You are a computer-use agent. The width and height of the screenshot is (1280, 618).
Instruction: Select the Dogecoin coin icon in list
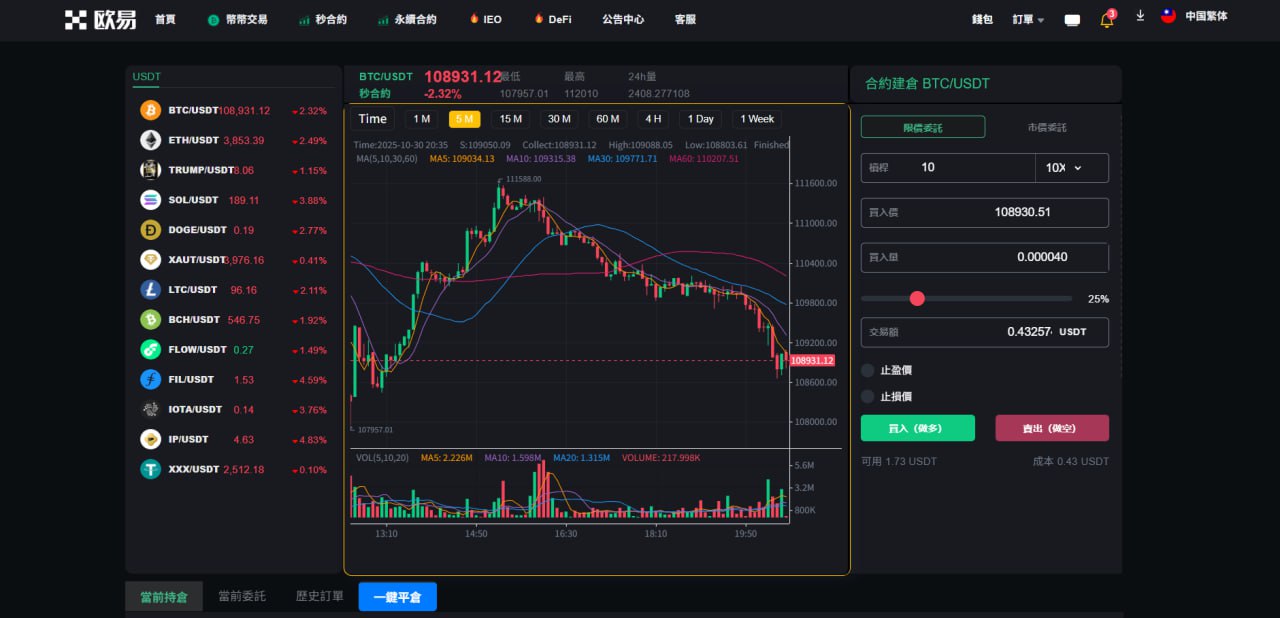coord(150,230)
